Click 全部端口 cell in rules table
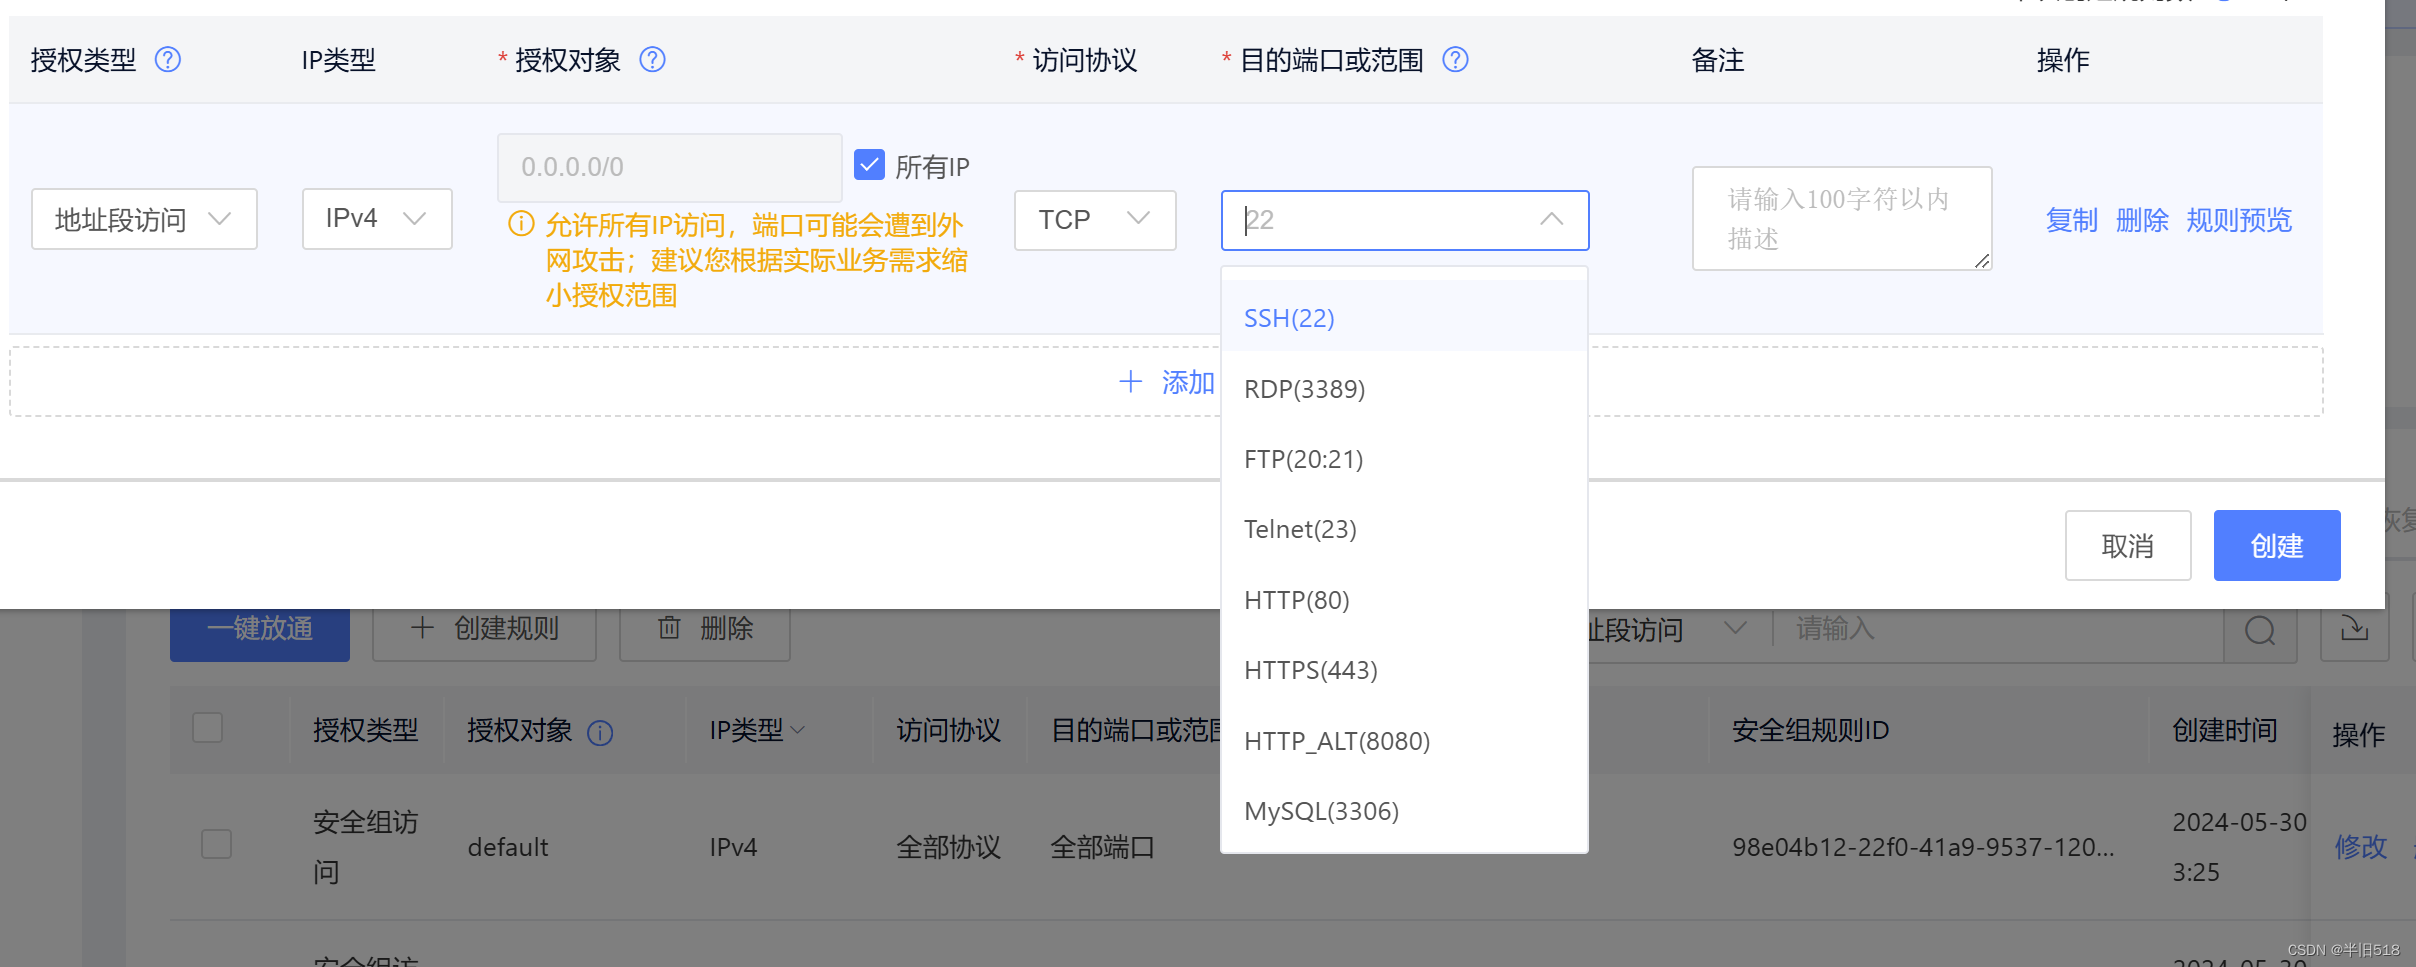The image size is (2416, 967). point(1102,847)
